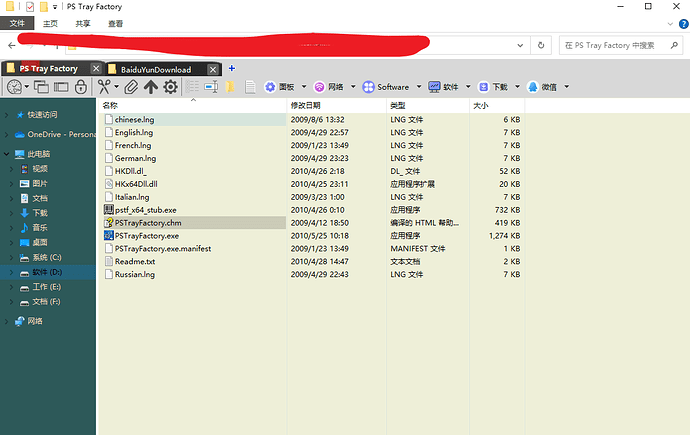
Task: Open address bar history dropdown
Action: tap(520, 45)
